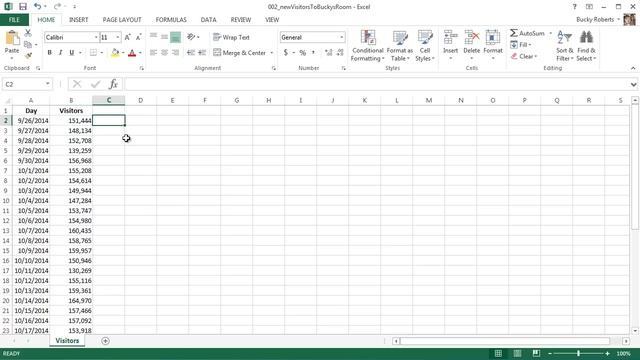640x360 pixels.
Task: Toggle Underline formatting
Action: 72,53
